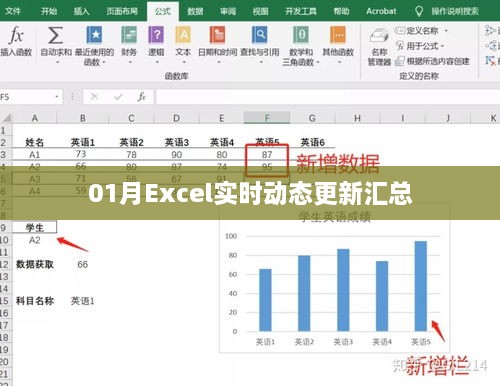
Task: Click 根据所选内容创建 button
Action: click(x=432, y=61)
